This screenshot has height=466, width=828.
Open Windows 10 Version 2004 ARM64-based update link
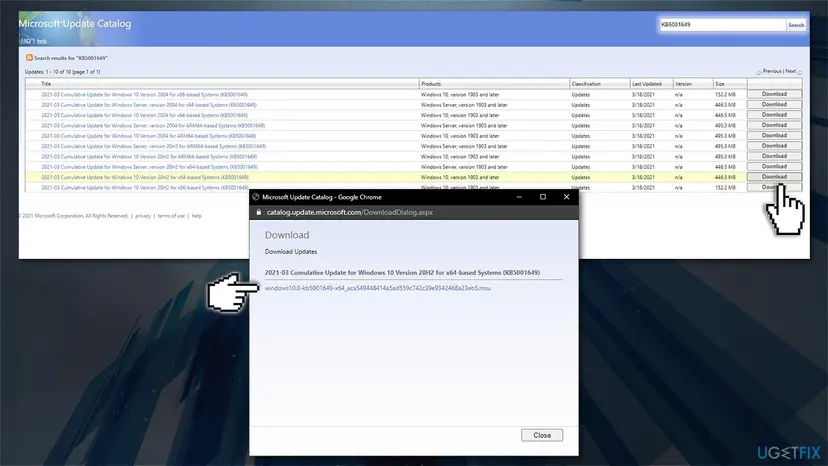tap(148, 136)
